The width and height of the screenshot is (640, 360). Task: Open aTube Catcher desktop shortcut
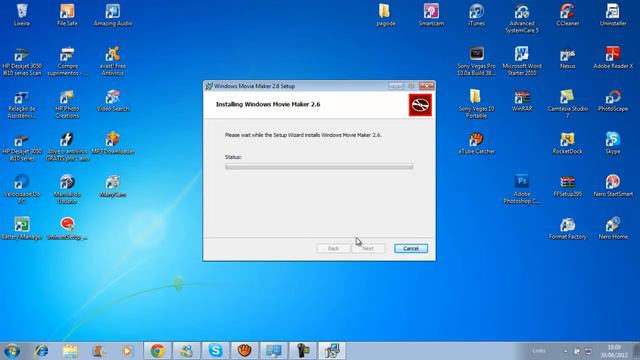point(476,143)
